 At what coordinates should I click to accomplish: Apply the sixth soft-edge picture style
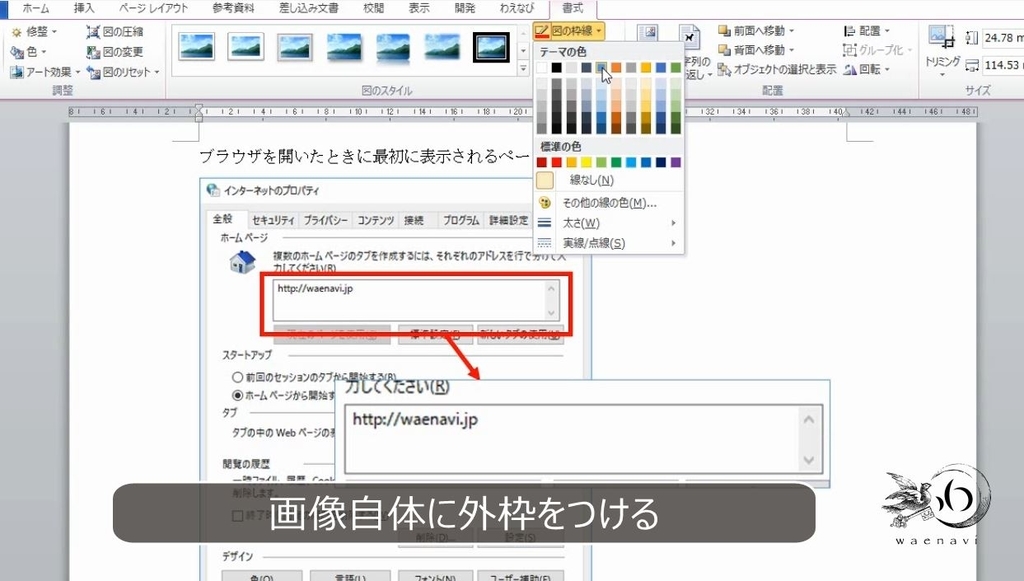tap(442, 47)
